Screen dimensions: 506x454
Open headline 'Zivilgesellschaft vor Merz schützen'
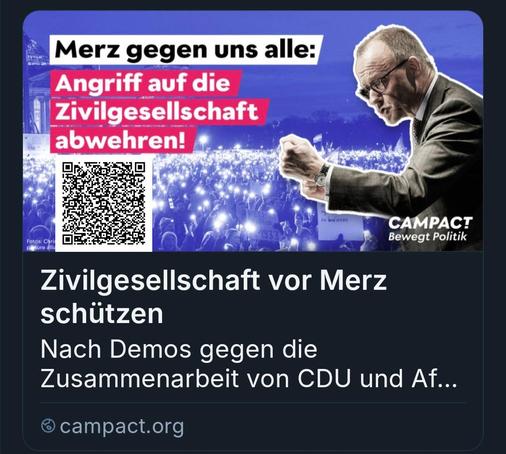(x=213, y=297)
